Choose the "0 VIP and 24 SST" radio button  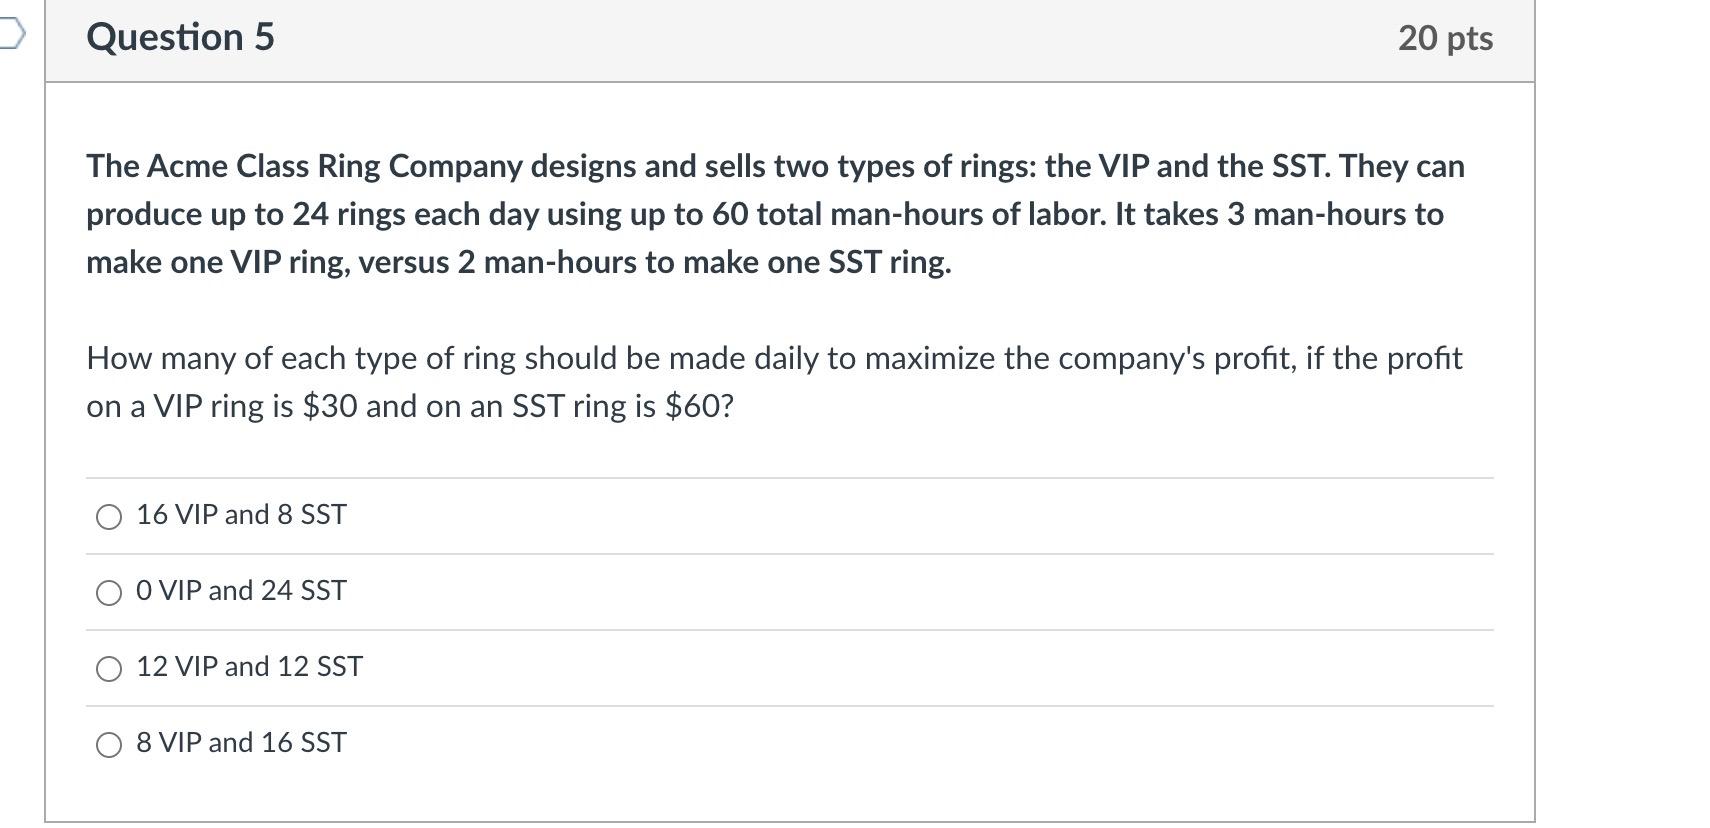point(109,592)
